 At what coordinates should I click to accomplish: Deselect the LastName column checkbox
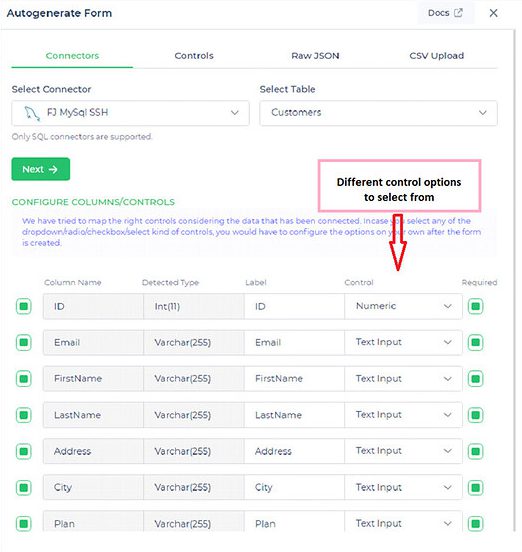pos(24,415)
